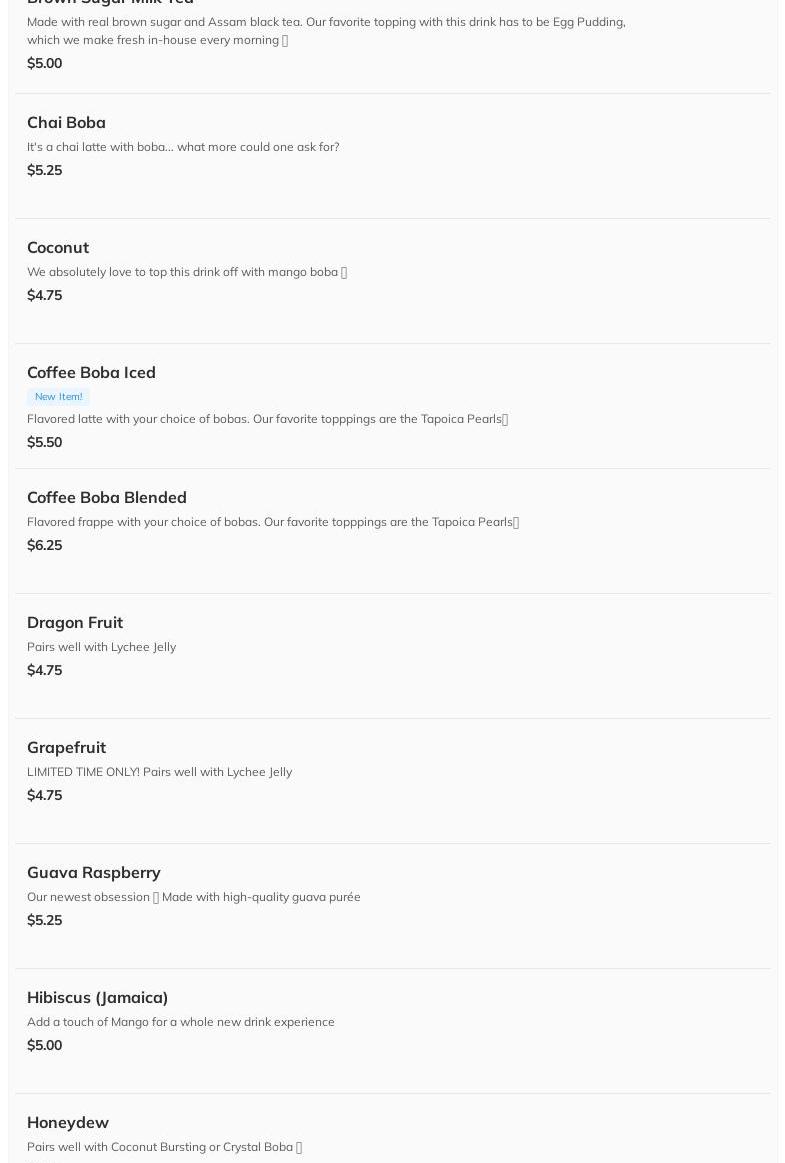Pick the Guava Raspberry drink
The height and width of the screenshot is (1163, 785).
point(94,873)
